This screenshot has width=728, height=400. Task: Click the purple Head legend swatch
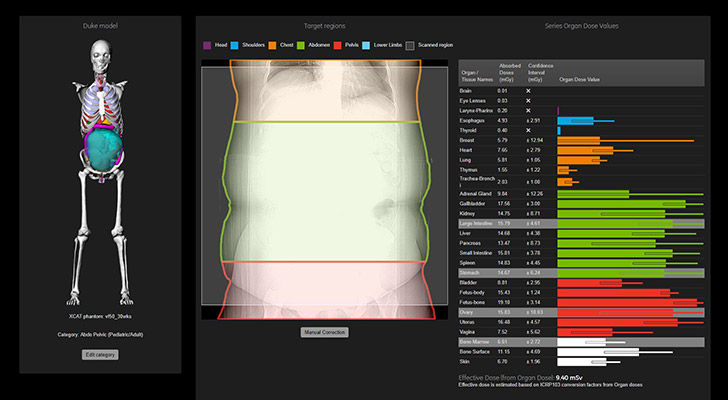click(x=207, y=45)
